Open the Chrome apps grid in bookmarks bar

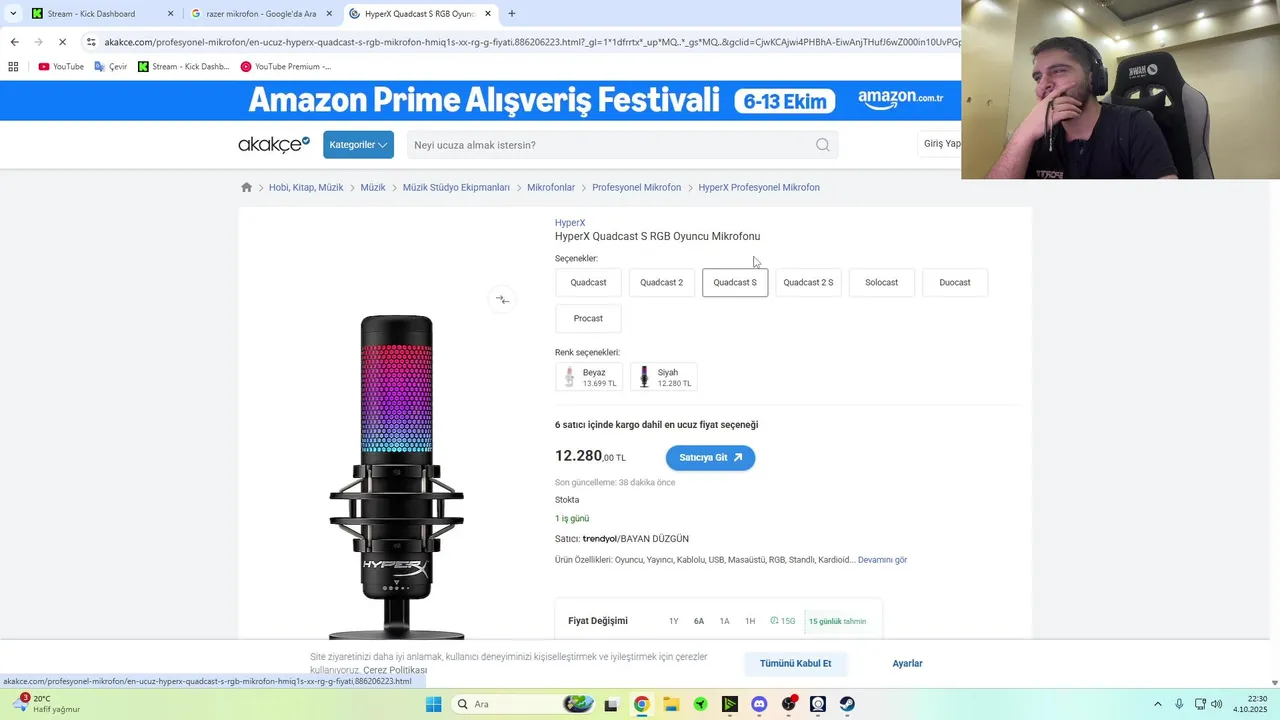[x=13, y=67]
